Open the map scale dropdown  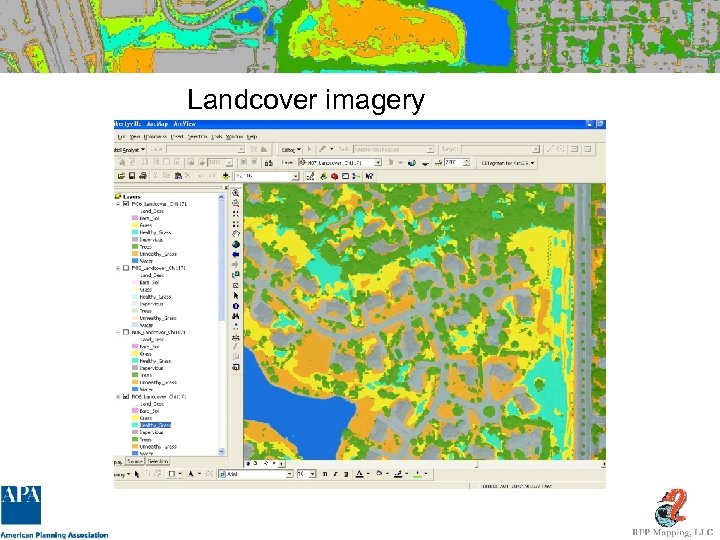(295, 176)
